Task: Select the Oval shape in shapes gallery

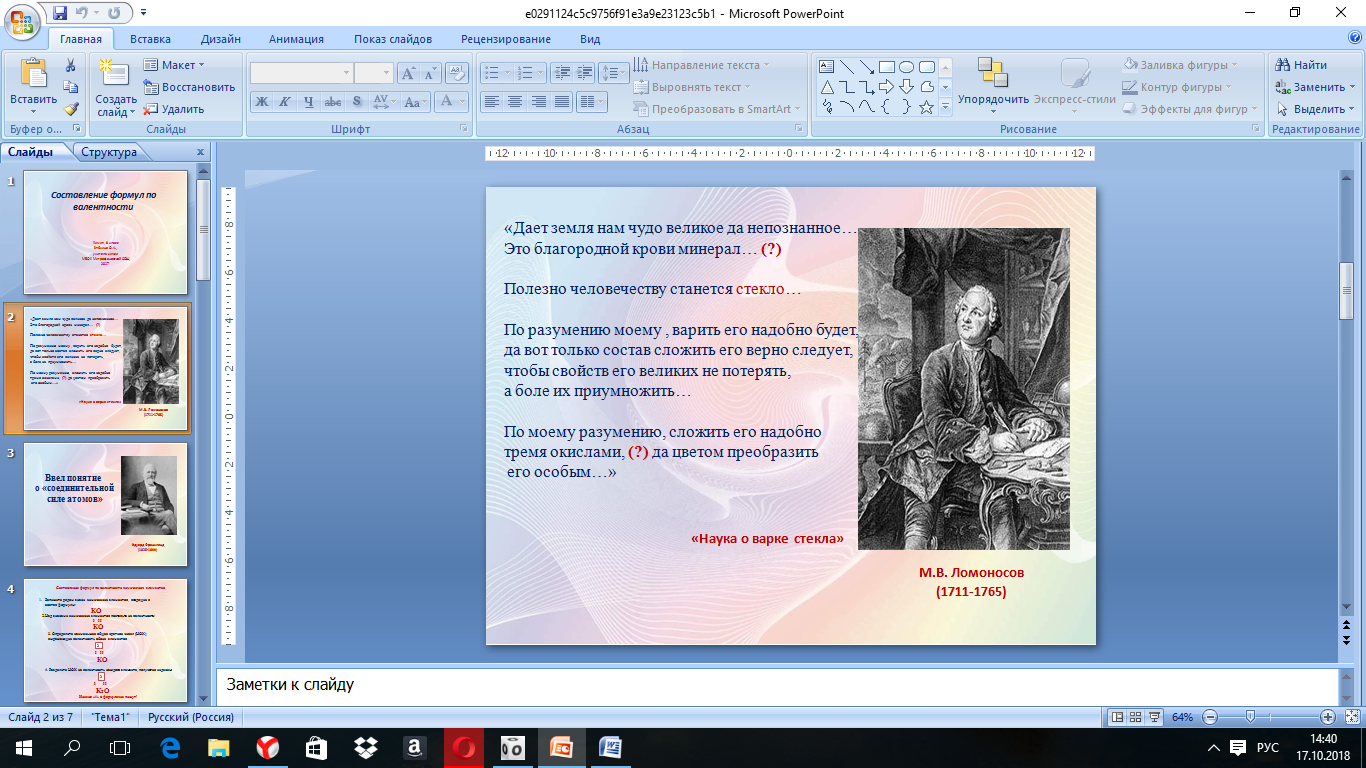Action: click(907, 67)
